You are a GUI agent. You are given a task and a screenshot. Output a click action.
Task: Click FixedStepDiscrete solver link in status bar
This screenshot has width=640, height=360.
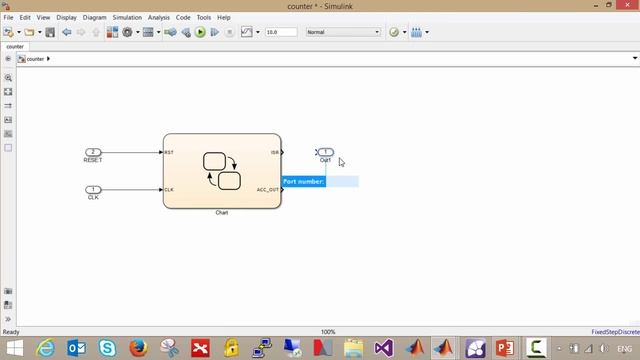tap(615, 332)
